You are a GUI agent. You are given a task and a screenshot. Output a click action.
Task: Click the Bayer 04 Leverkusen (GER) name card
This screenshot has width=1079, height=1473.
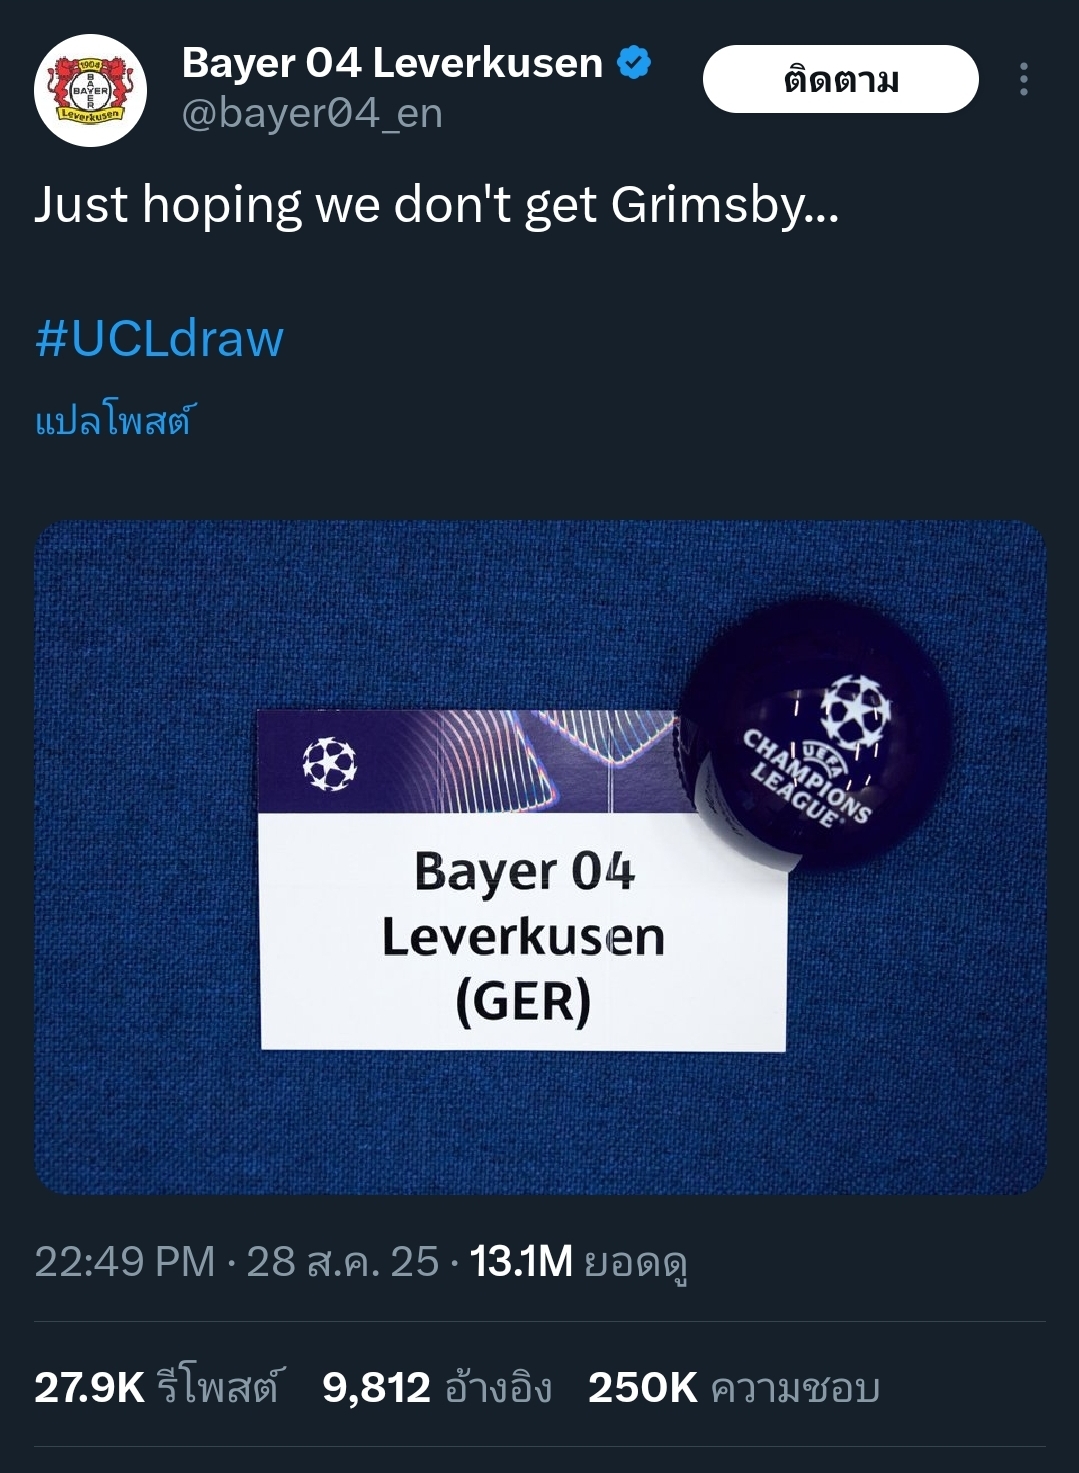click(523, 880)
